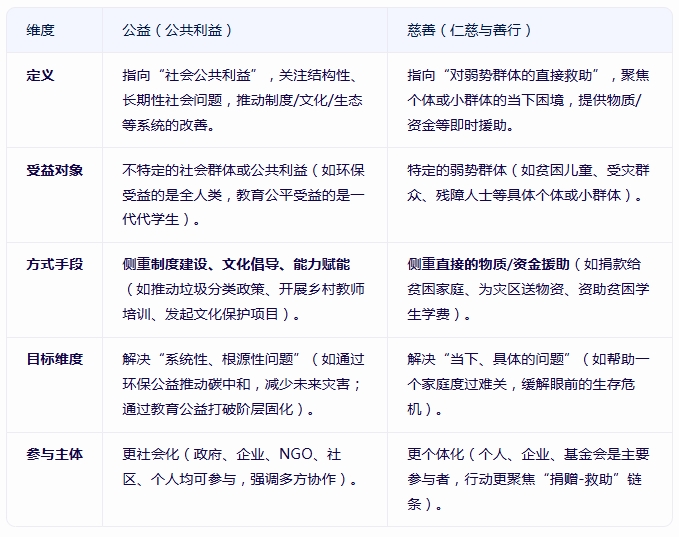Select the cell starting with 不特定的社会群体

pos(243,195)
